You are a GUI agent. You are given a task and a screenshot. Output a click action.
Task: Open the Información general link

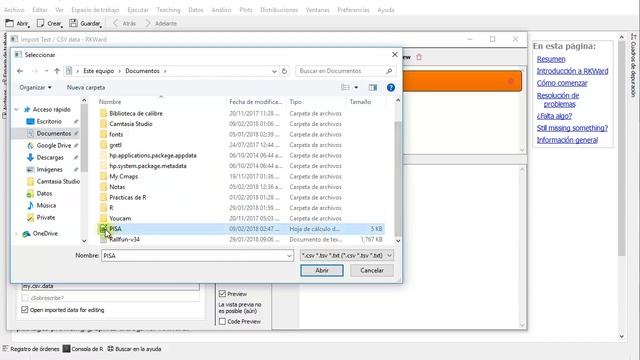coord(567,140)
